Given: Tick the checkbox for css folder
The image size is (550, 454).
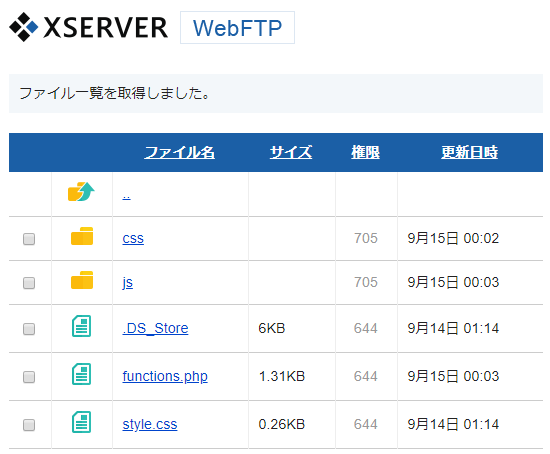Looking at the screenshot, I should [29, 239].
